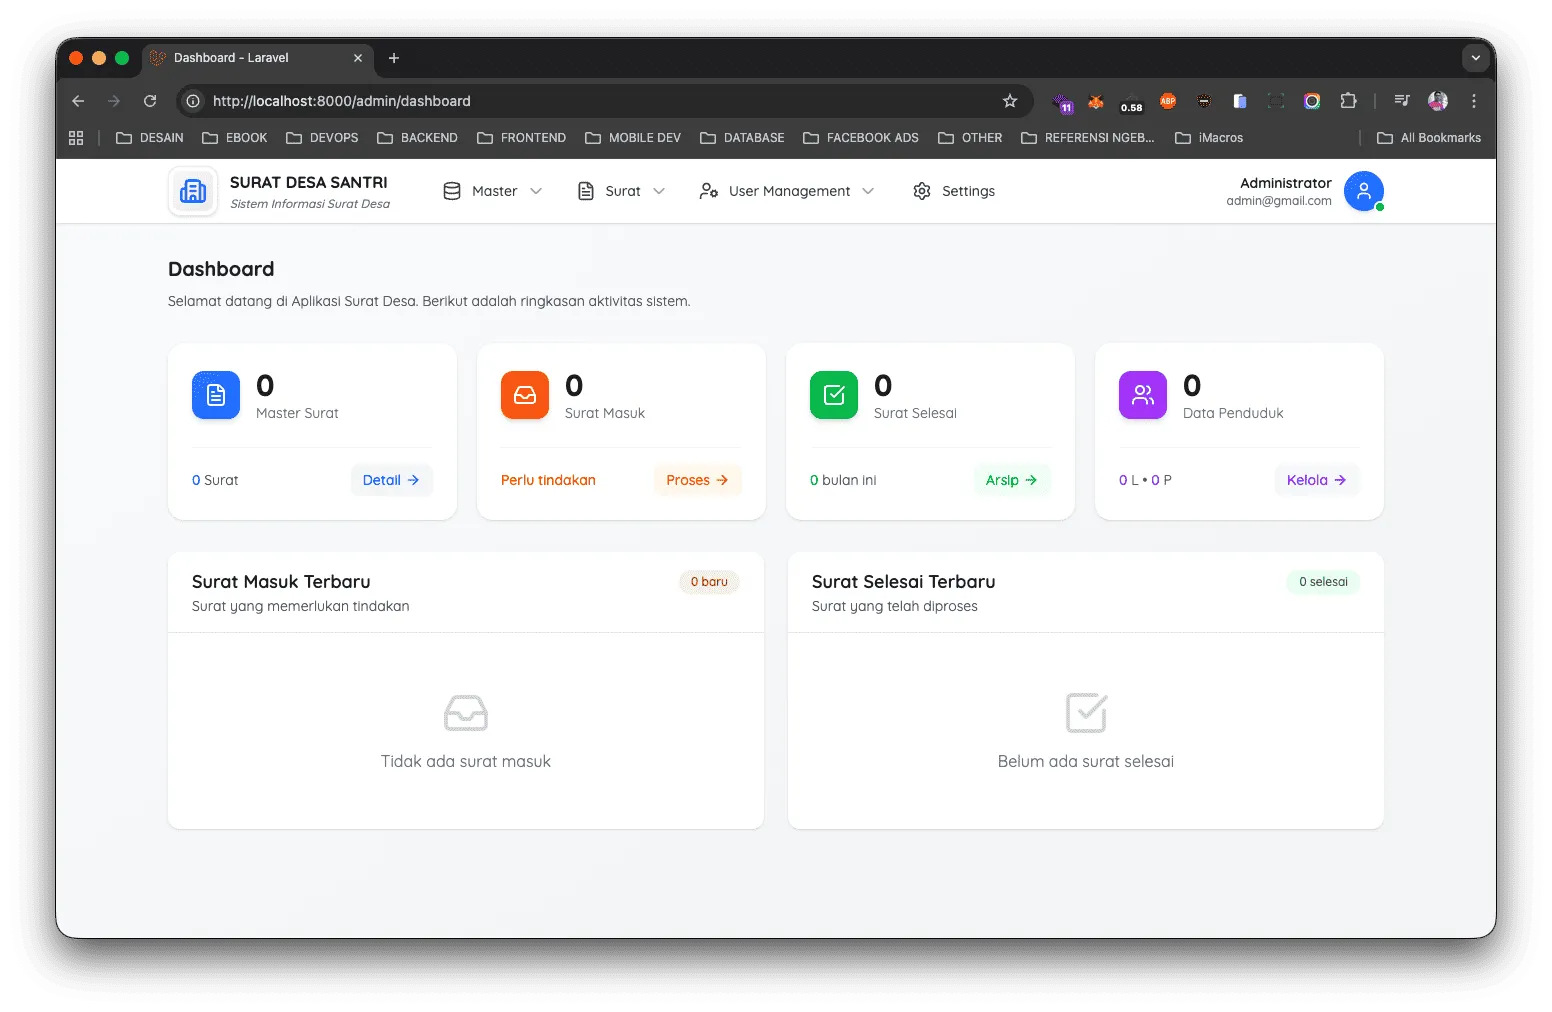The image size is (1552, 1012).
Task: Expand the User Management dropdown chevron
Action: tap(868, 191)
